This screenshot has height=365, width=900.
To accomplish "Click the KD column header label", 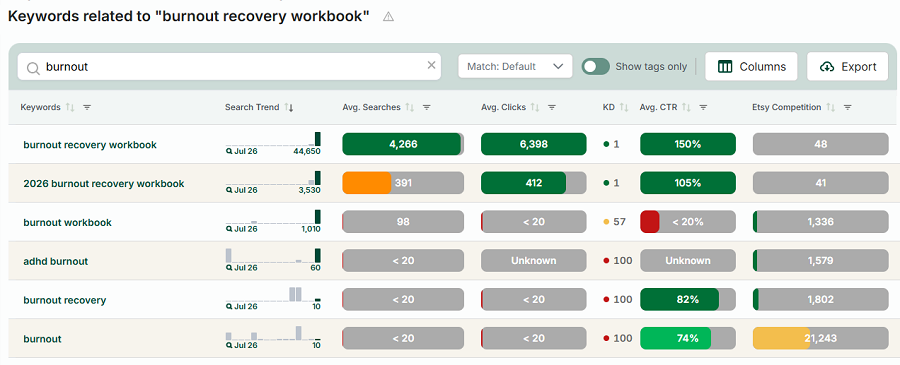I will pyautogui.click(x=608, y=107).
